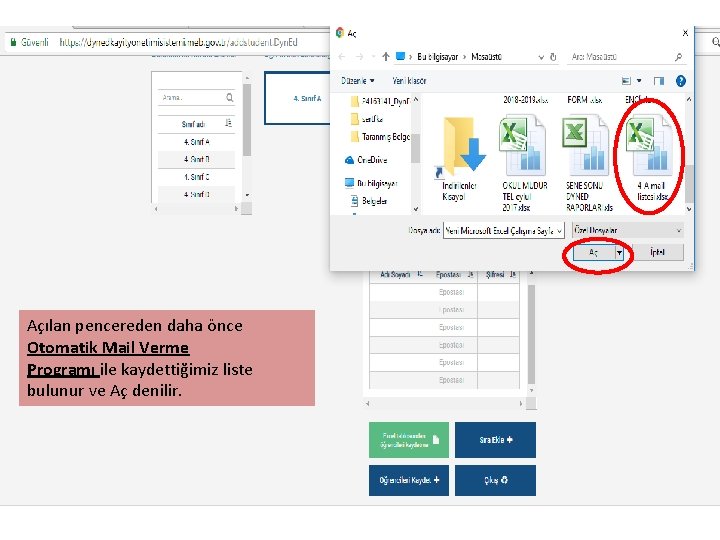Select the 'sertifka' folder in navigation pane
The height and width of the screenshot is (540, 720).
tap(366, 119)
